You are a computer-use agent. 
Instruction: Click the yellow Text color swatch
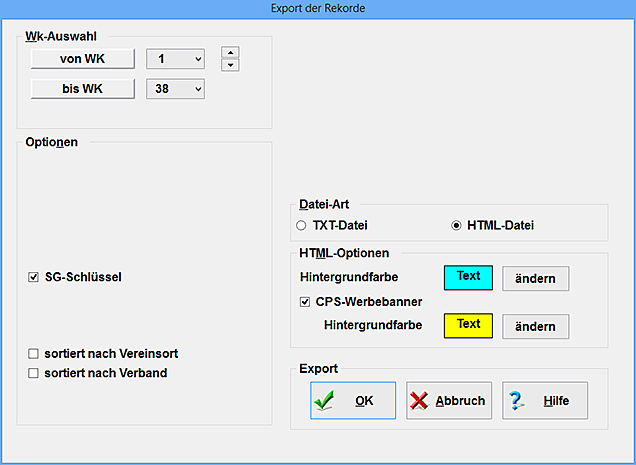coord(468,325)
